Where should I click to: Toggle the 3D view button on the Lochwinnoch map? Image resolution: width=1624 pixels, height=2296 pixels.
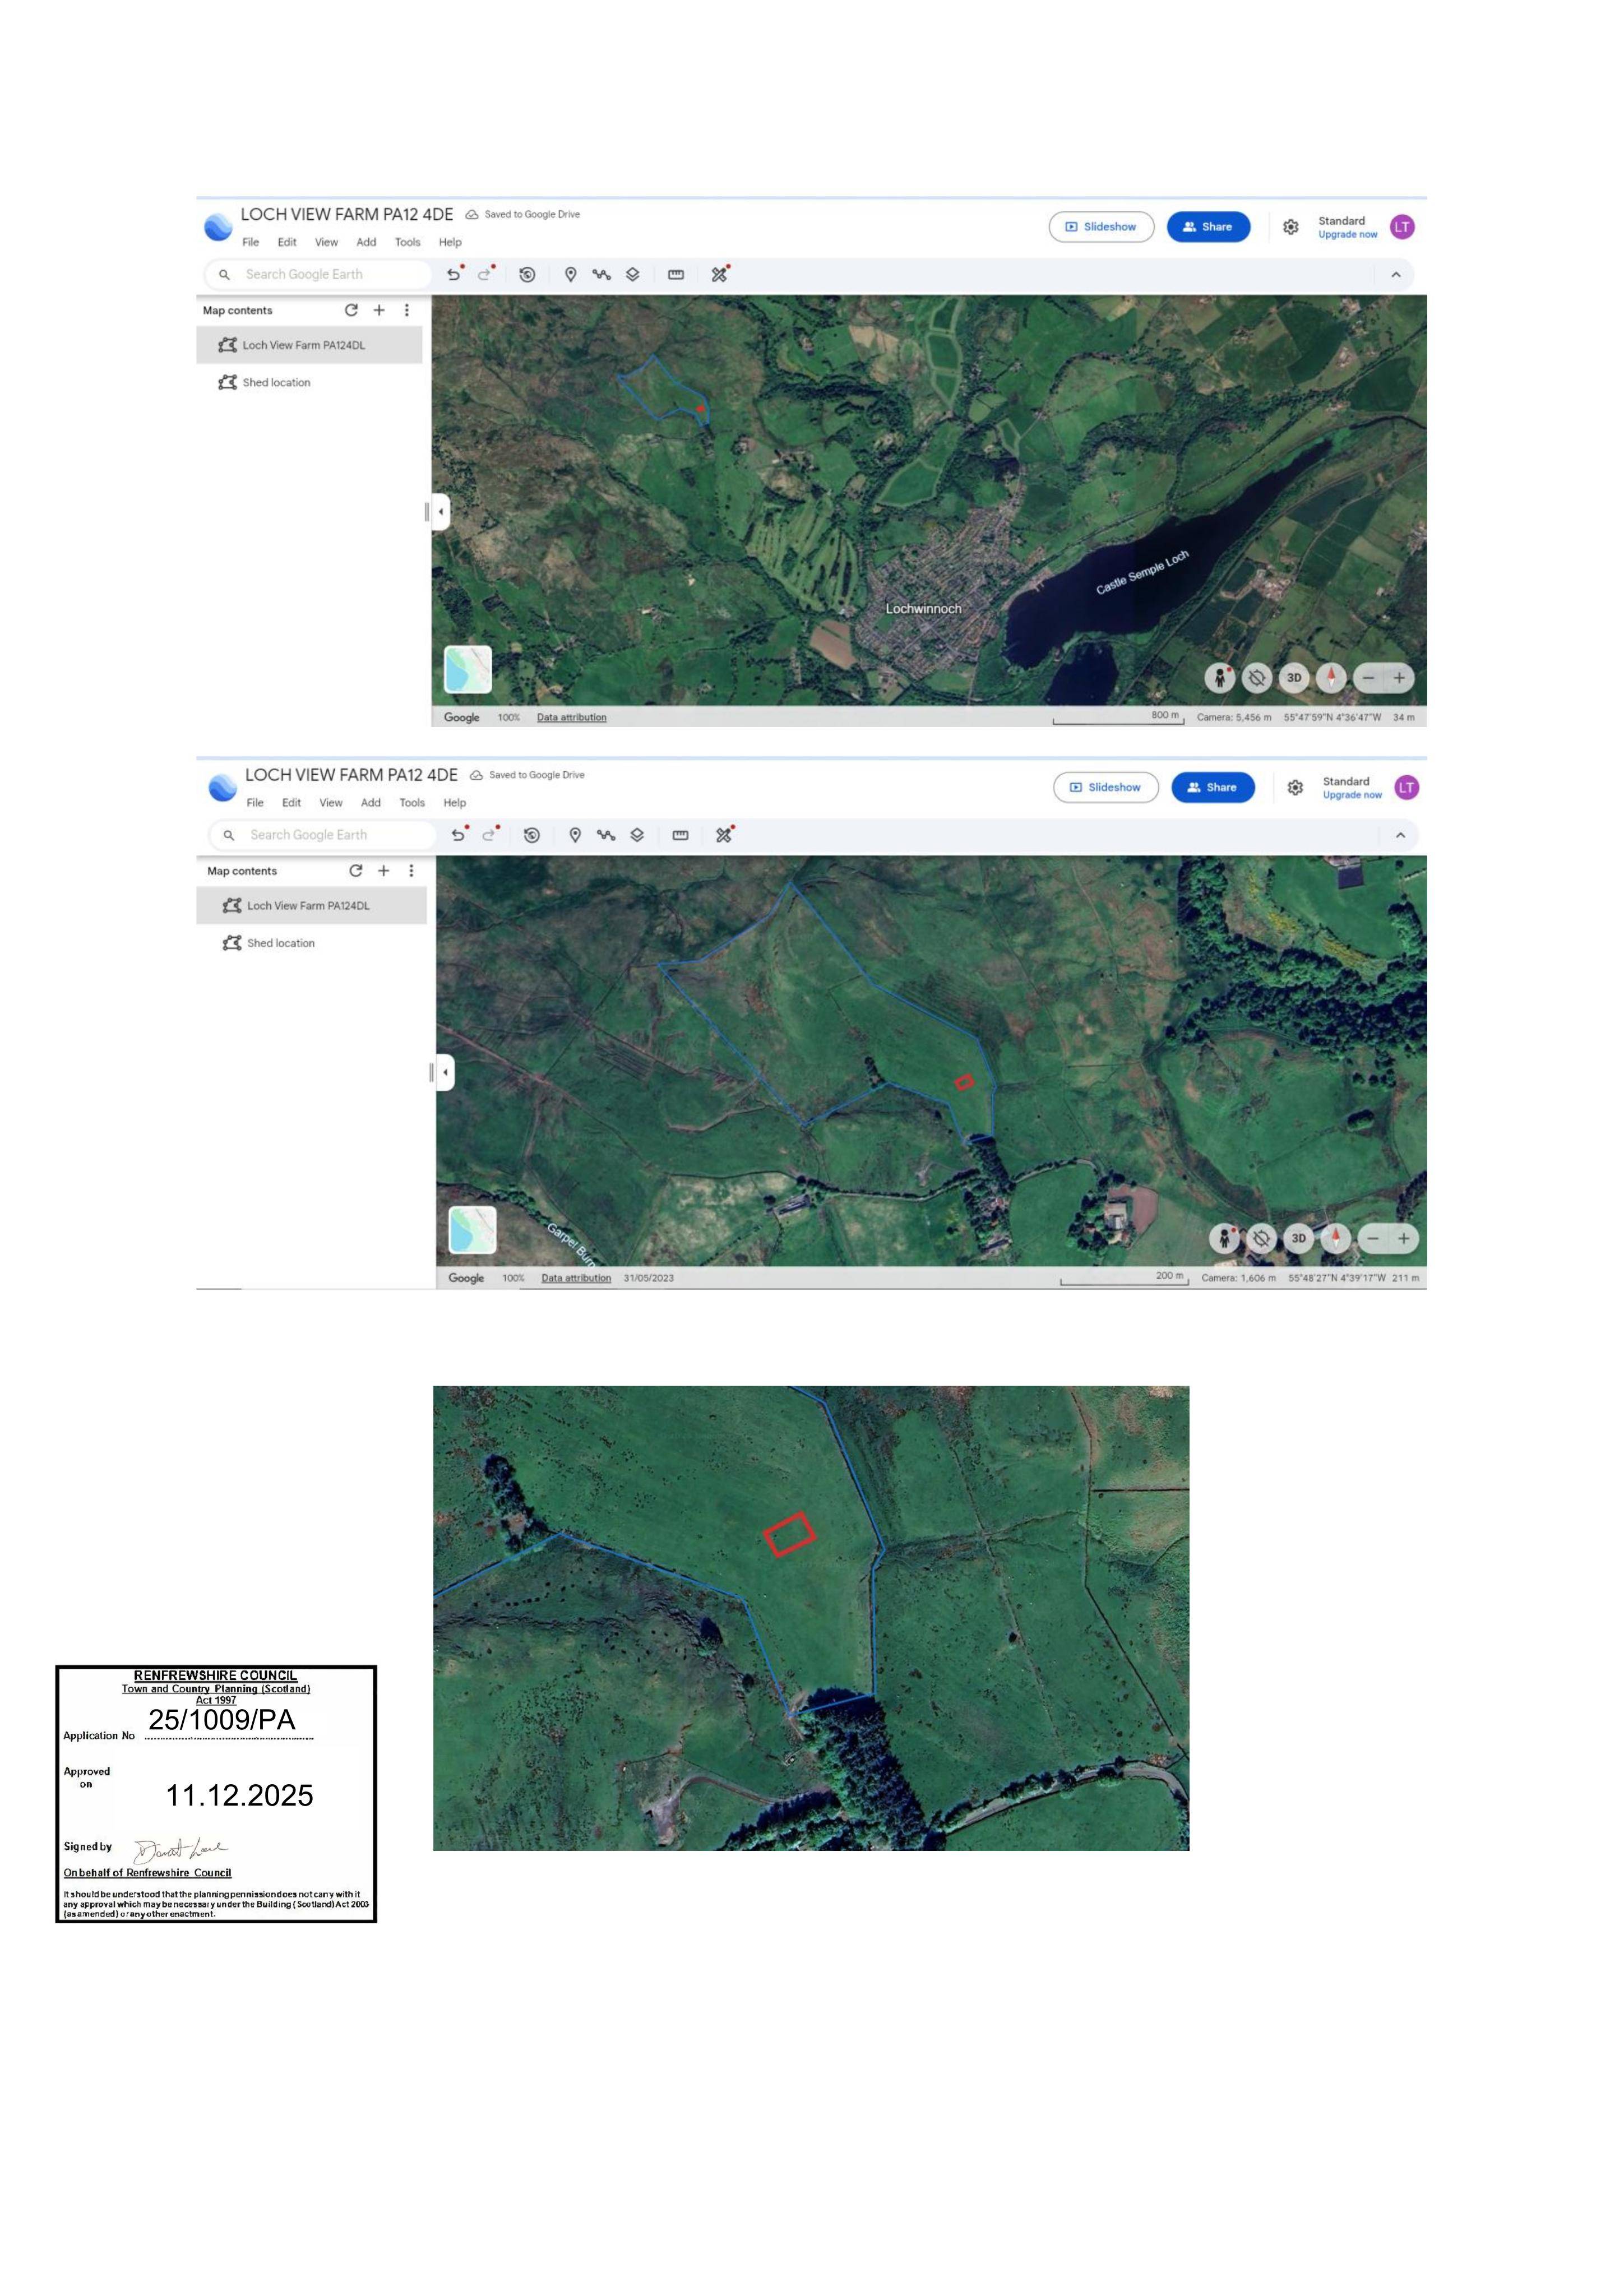point(1294,678)
